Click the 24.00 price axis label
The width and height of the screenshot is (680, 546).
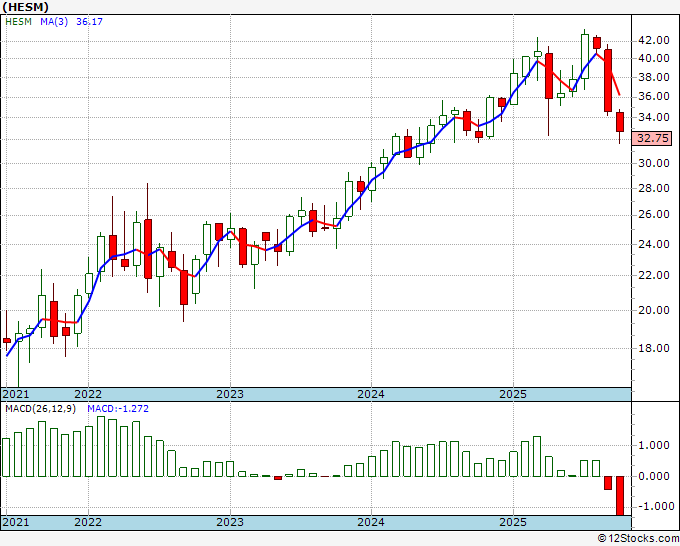click(654, 244)
